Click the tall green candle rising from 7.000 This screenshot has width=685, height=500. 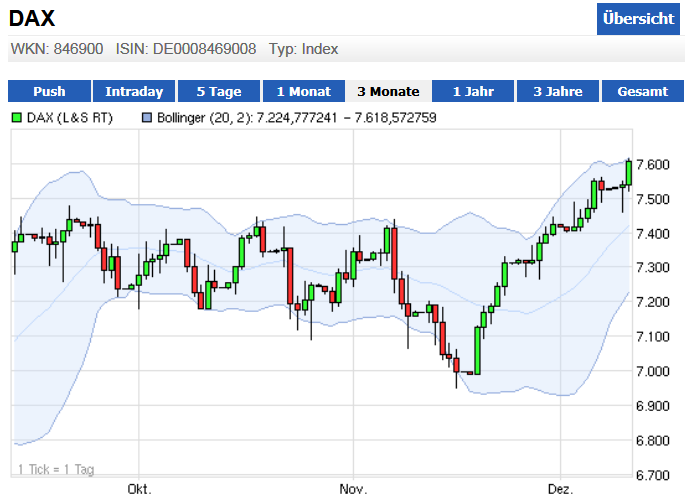pyautogui.click(x=477, y=351)
